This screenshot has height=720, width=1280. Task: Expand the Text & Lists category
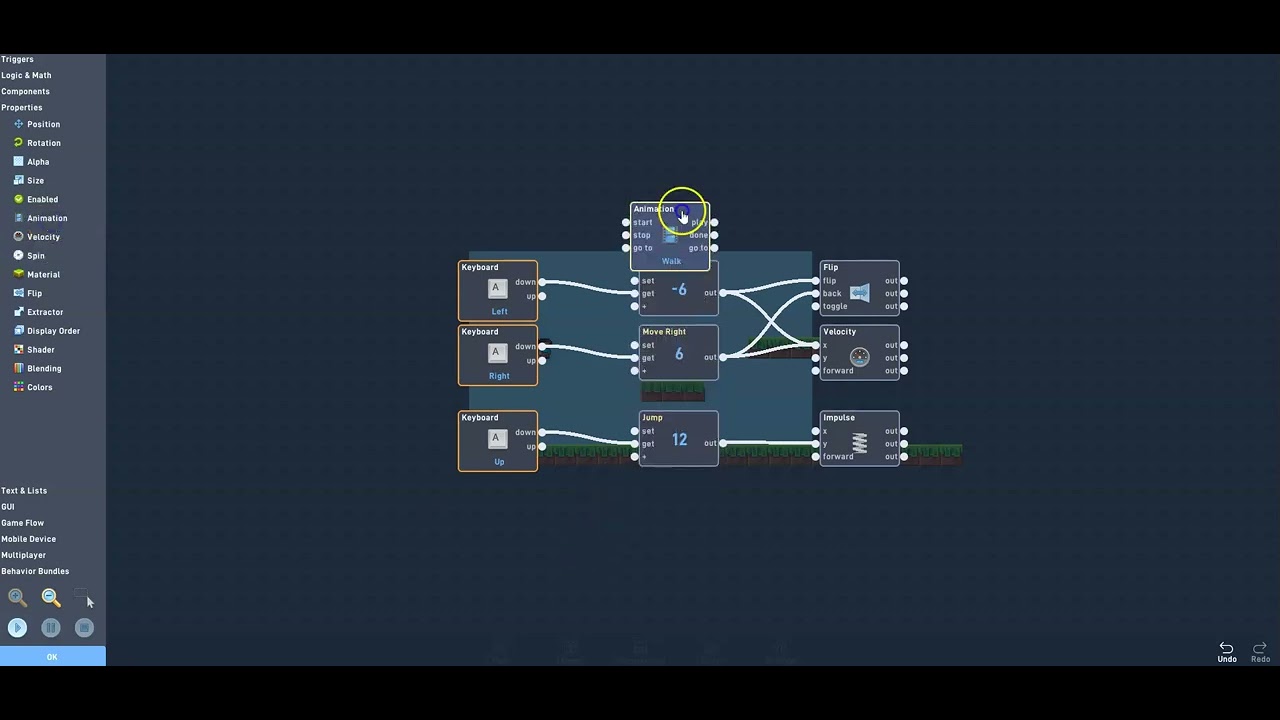(x=24, y=491)
